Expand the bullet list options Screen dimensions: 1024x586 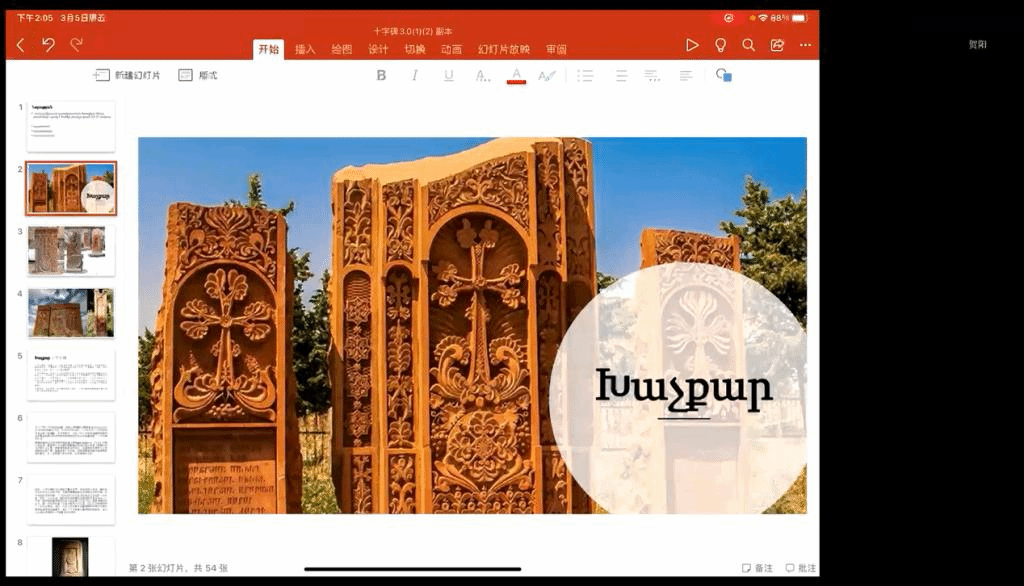click(586, 75)
